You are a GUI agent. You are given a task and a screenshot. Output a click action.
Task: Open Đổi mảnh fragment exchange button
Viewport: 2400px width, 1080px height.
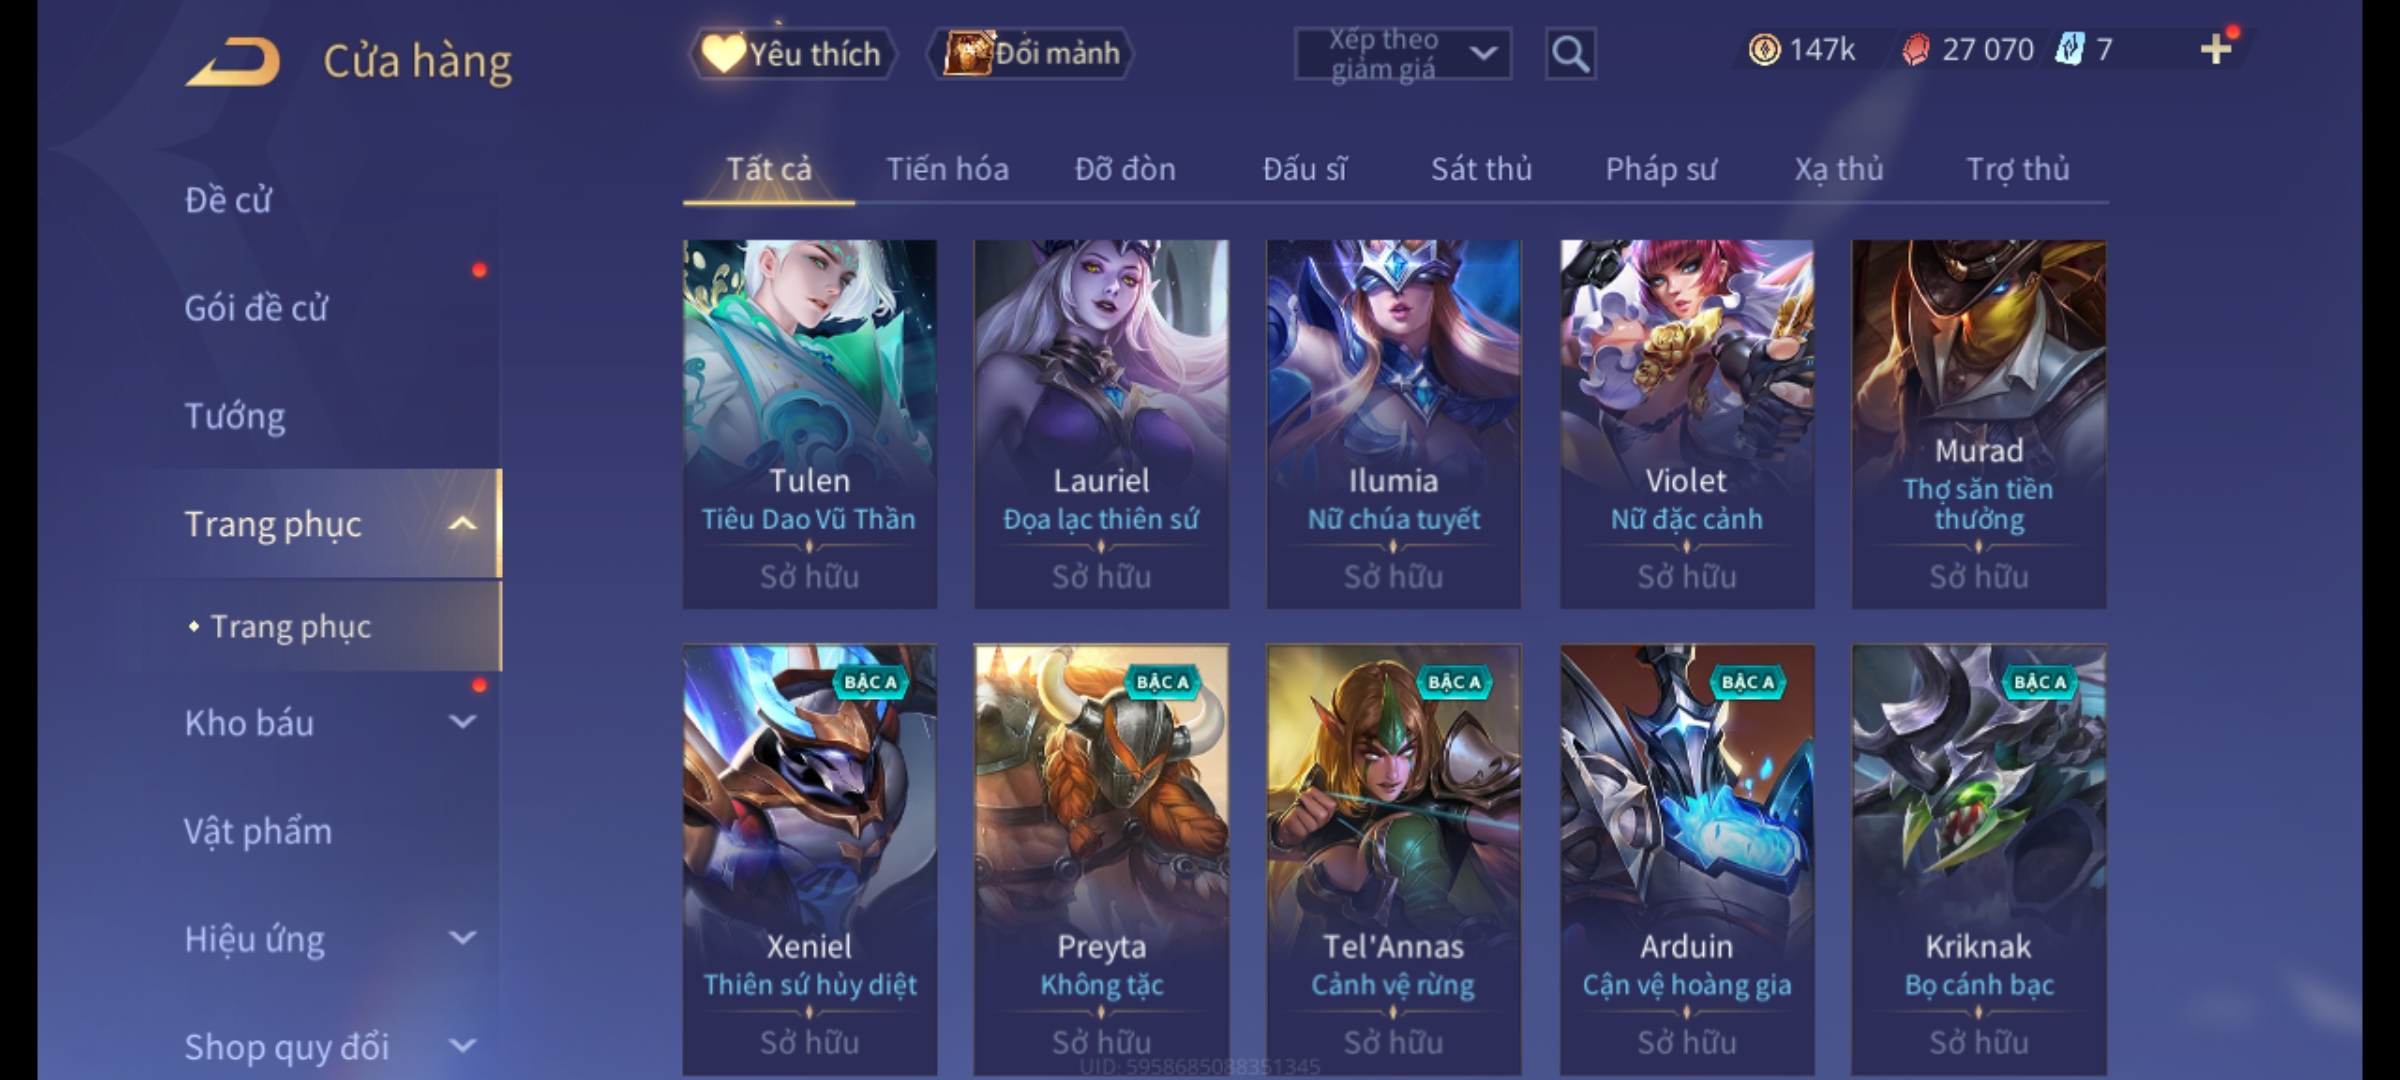[1030, 53]
